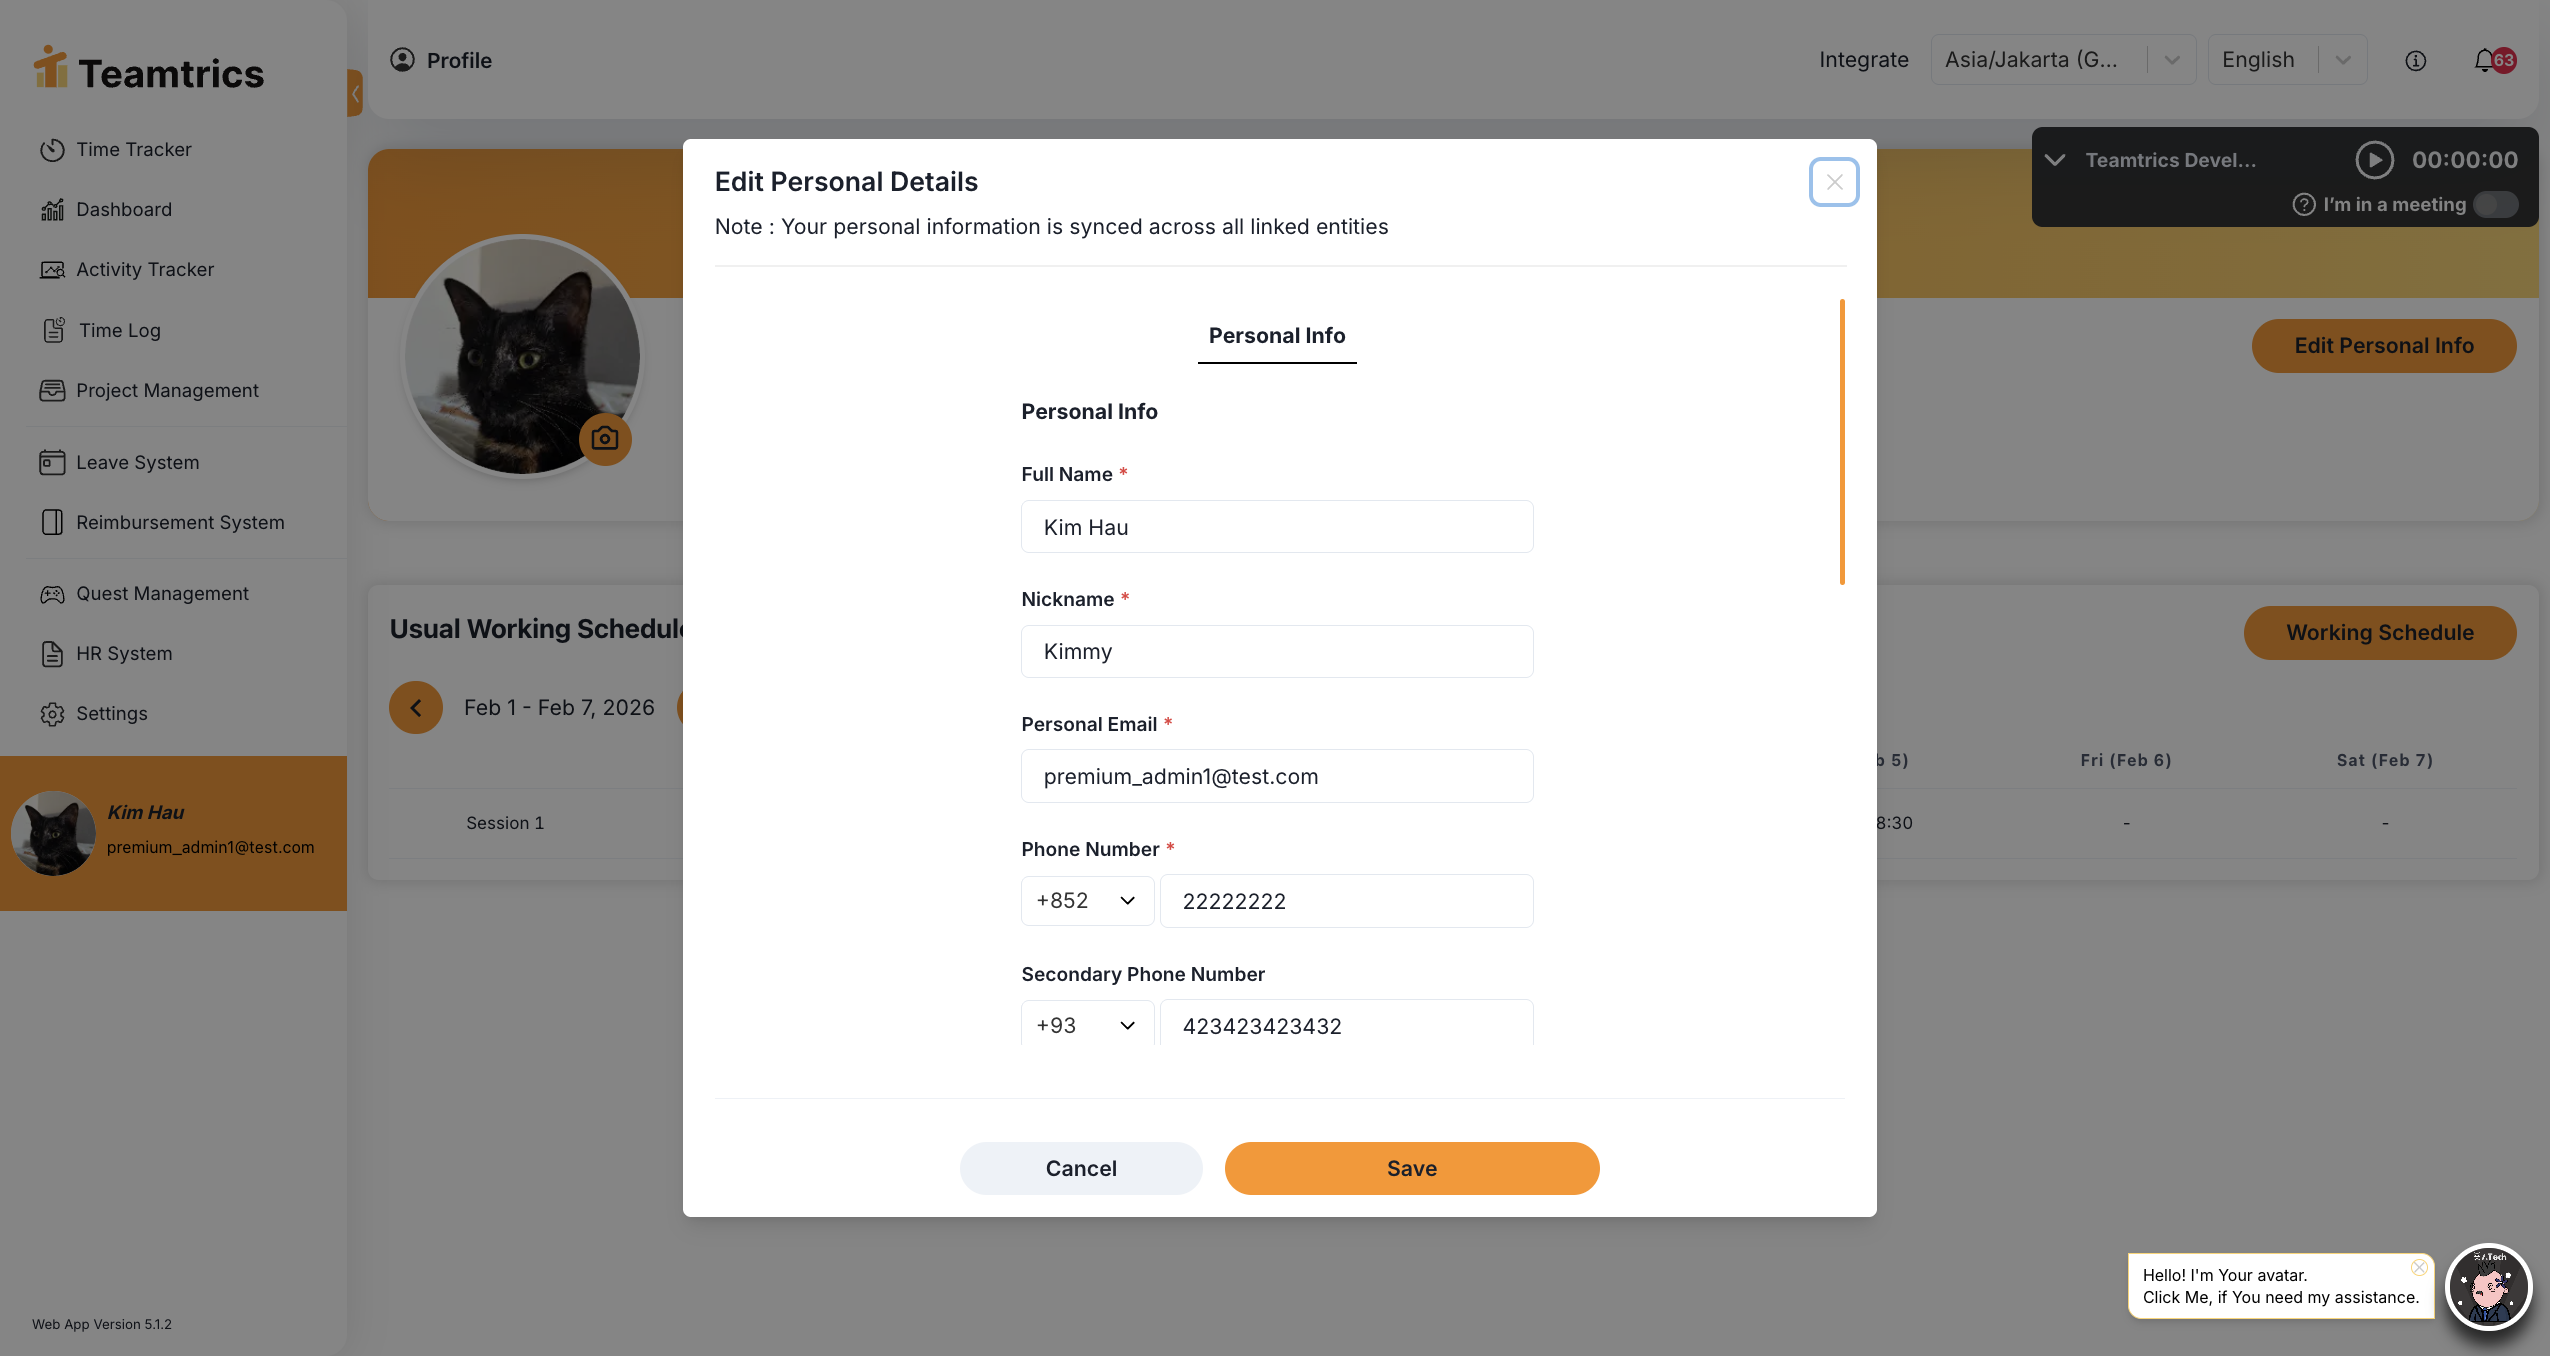Toggle the "I'm in a meeting" switch
Viewport: 2550px width, 1356px height.
2495,205
